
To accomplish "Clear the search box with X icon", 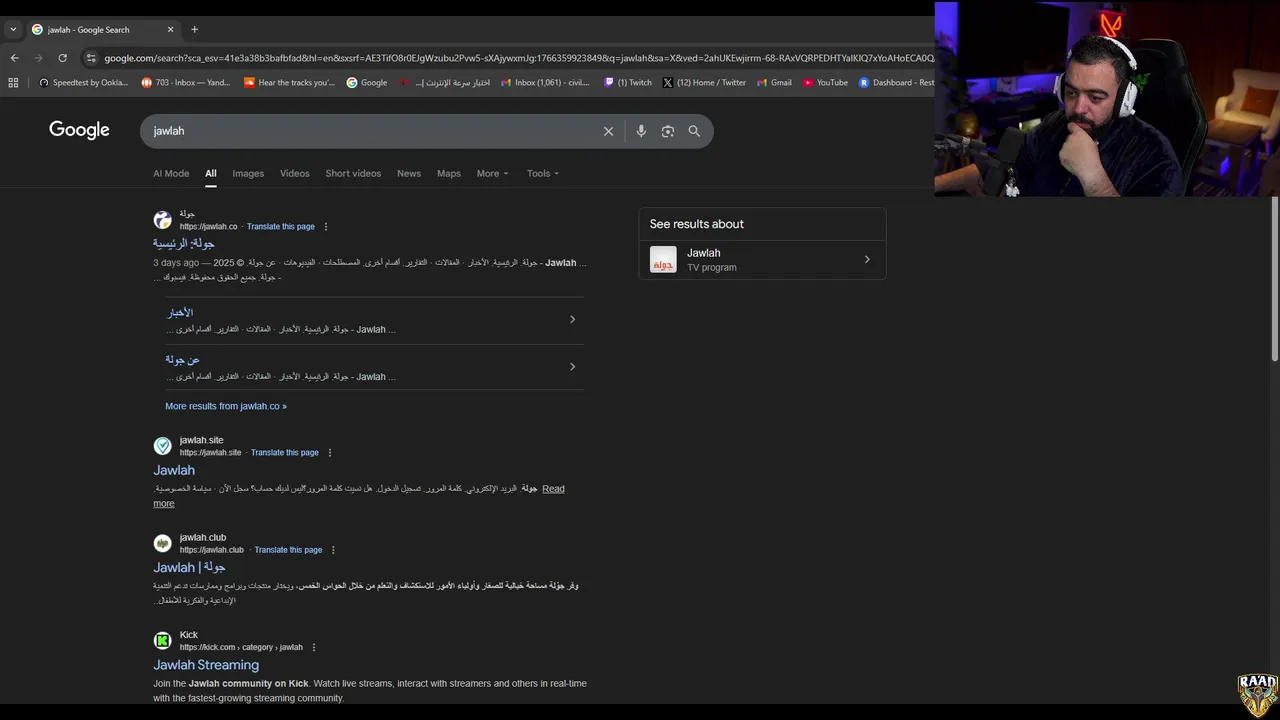I will (x=608, y=131).
